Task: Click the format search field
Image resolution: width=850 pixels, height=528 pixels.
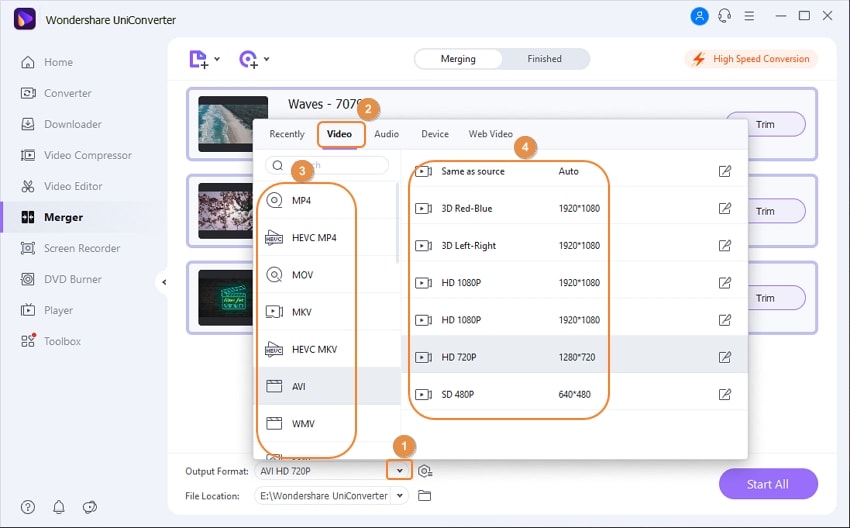Action: click(327, 165)
